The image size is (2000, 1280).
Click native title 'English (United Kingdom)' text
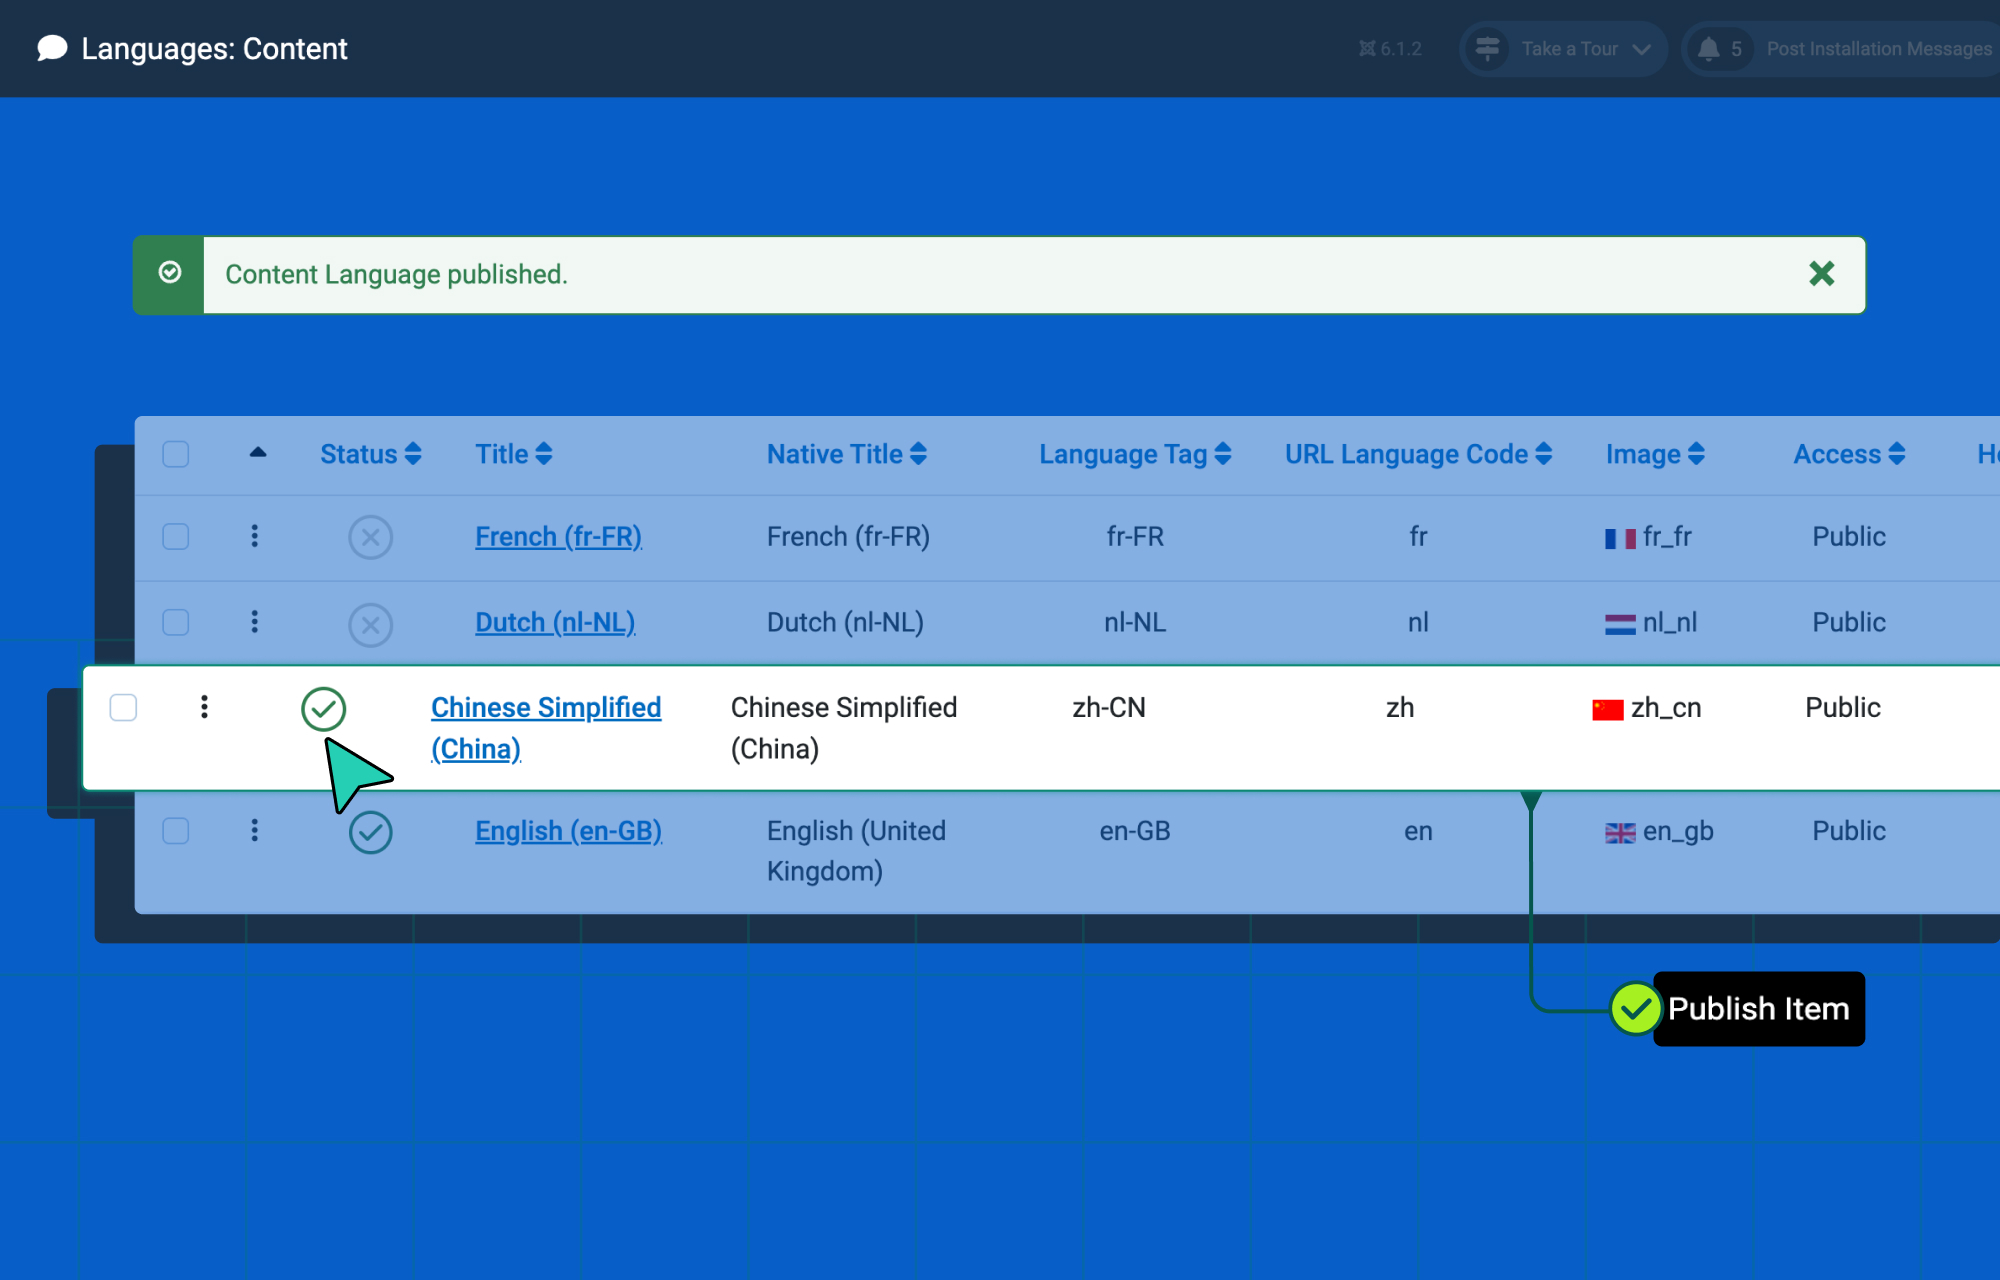(x=856, y=851)
